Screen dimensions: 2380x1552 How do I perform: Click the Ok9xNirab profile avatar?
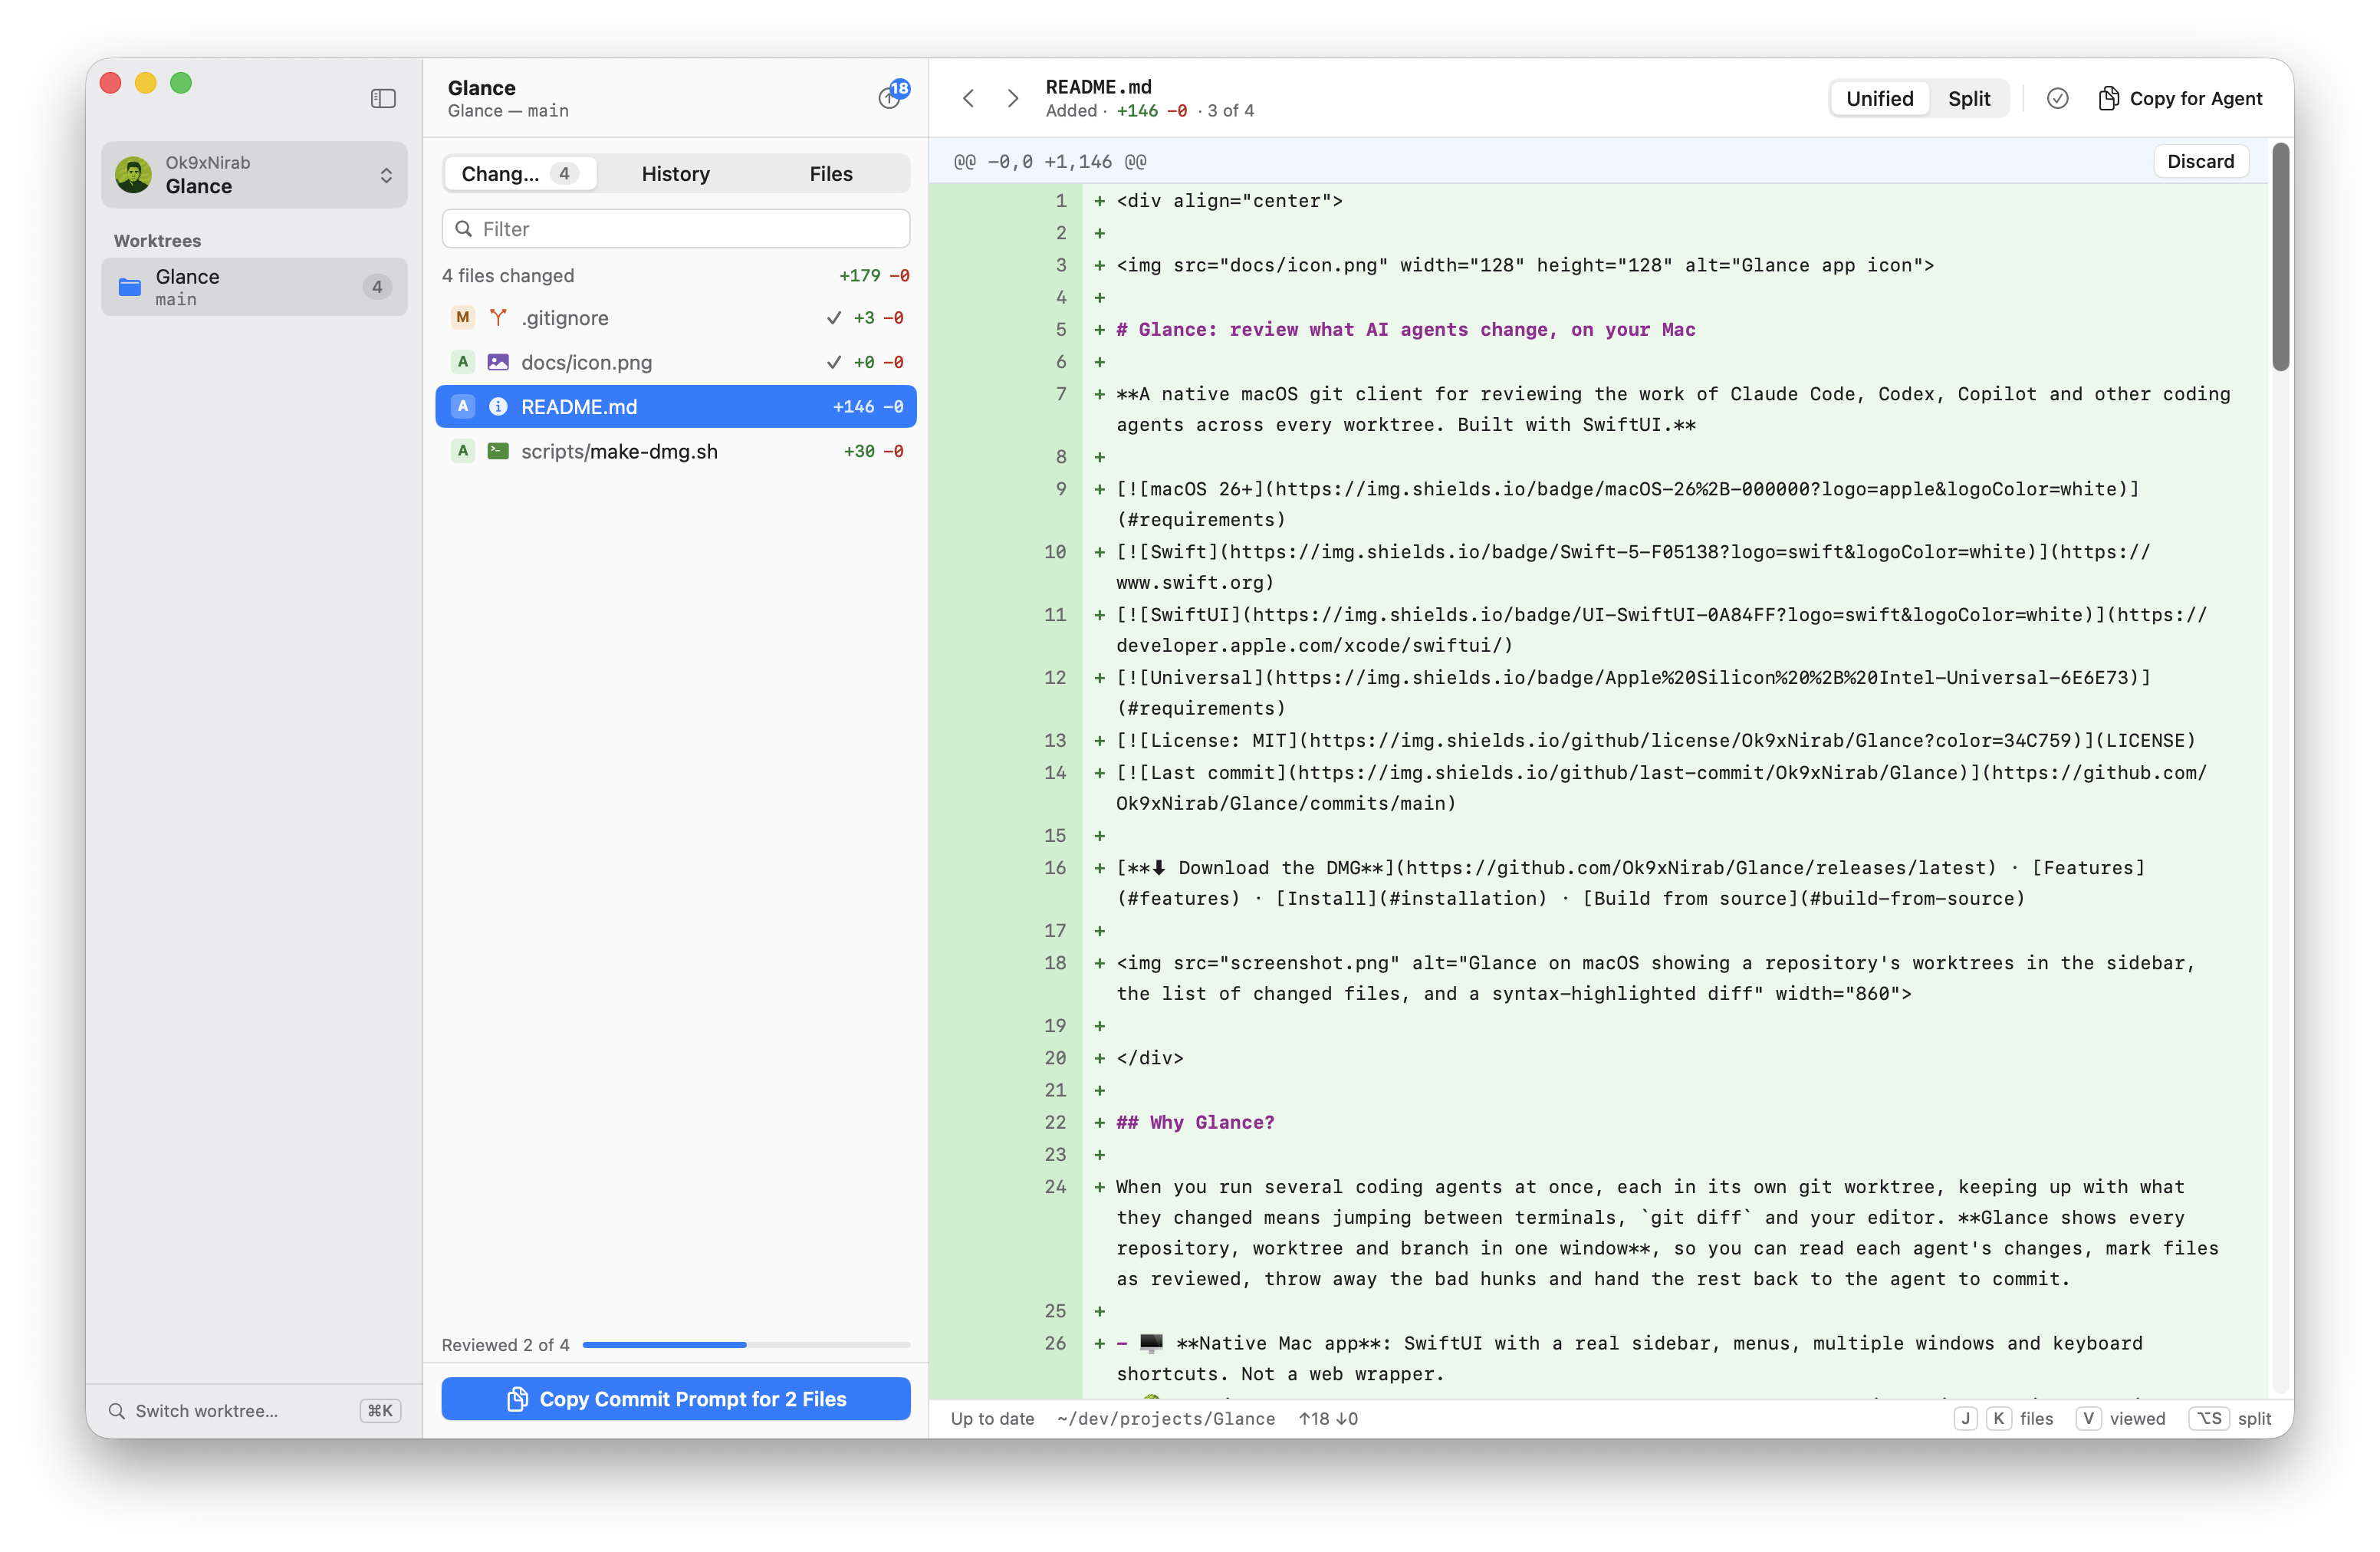(133, 175)
